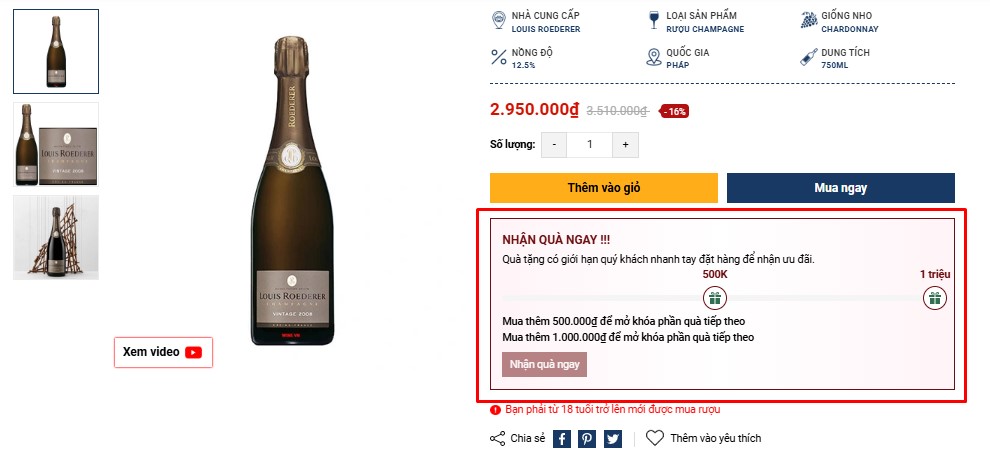Open the Xem video button
This screenshot has width=990, height=466.
tap(163, 352)
